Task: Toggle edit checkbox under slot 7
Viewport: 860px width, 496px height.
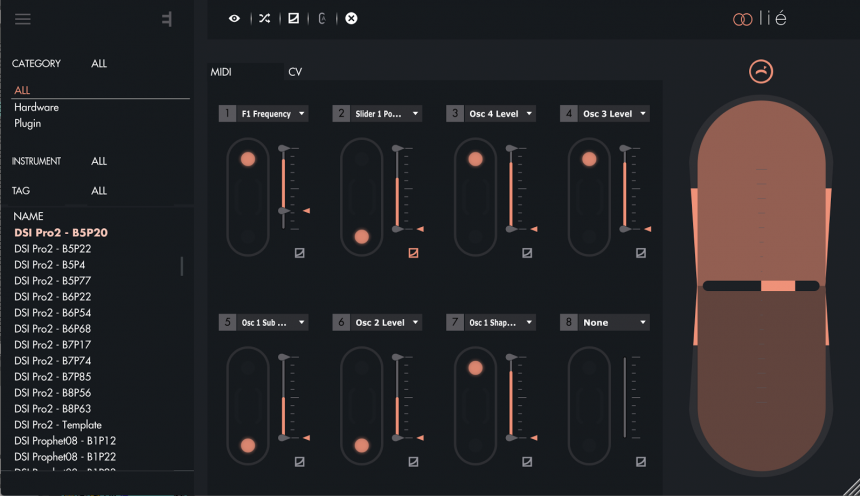Action: (527, 462)
